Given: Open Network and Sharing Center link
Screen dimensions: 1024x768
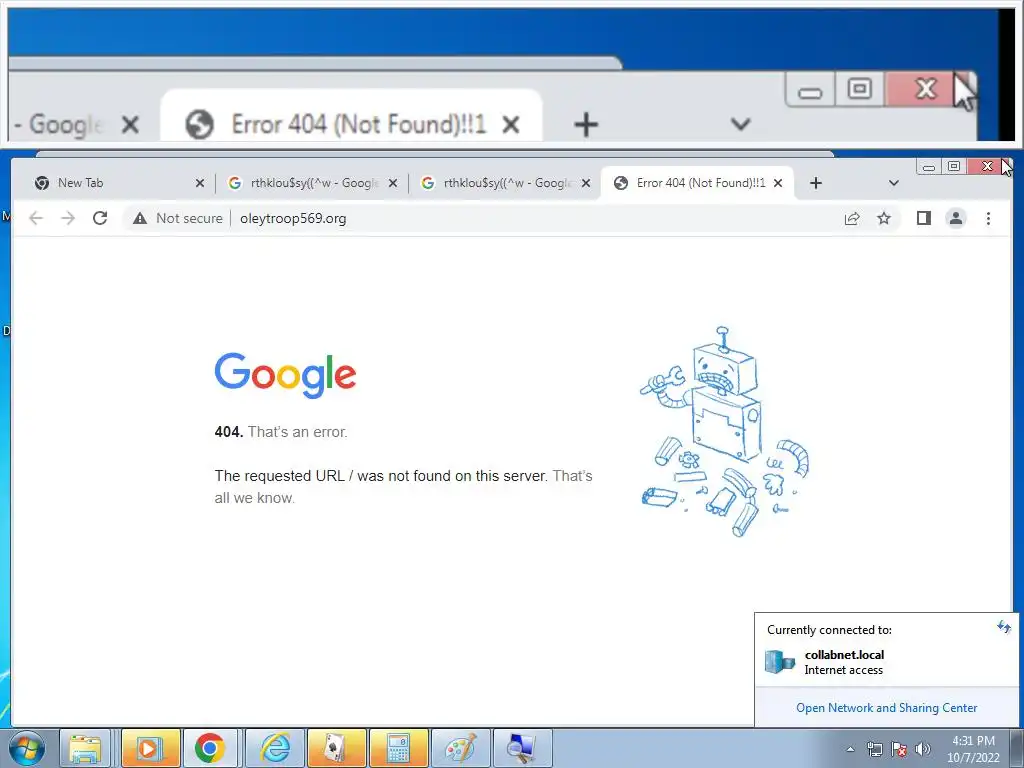Looking at the screenshot, I should coord(886,708).
